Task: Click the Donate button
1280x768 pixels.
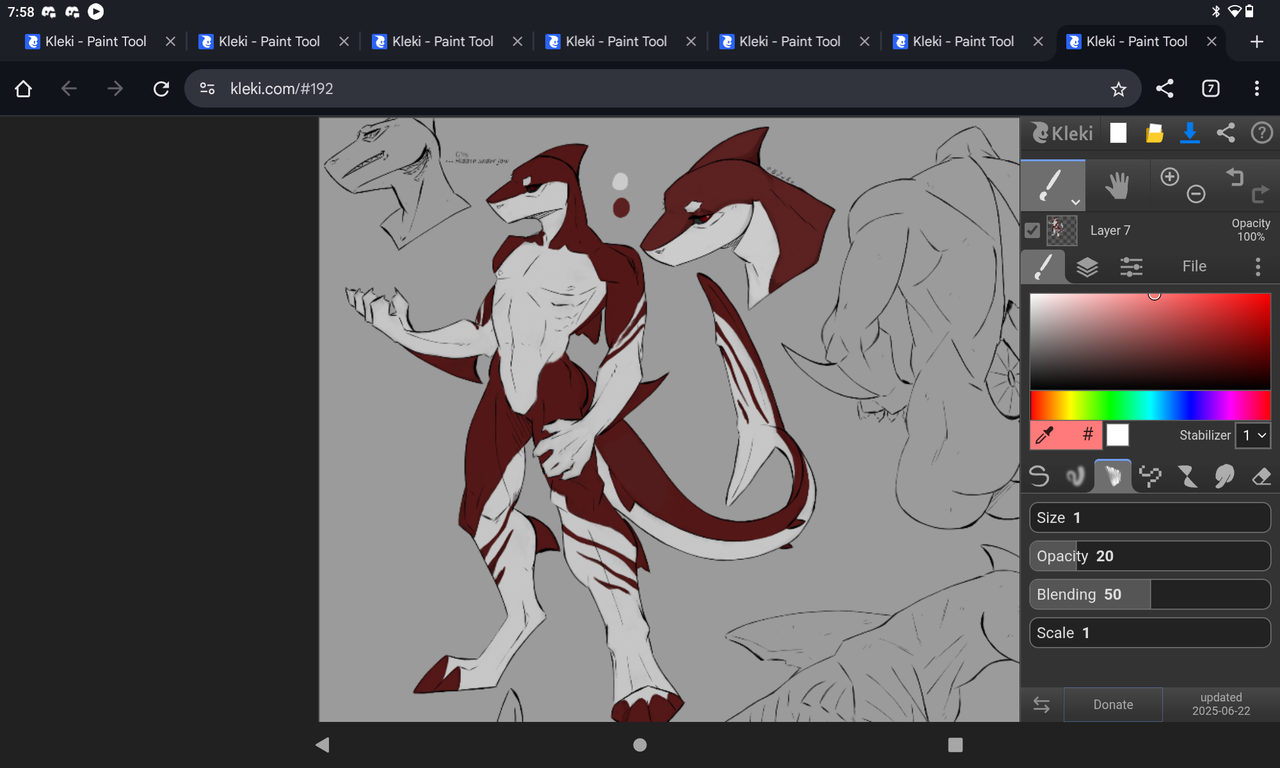Action: [1113, 705]
